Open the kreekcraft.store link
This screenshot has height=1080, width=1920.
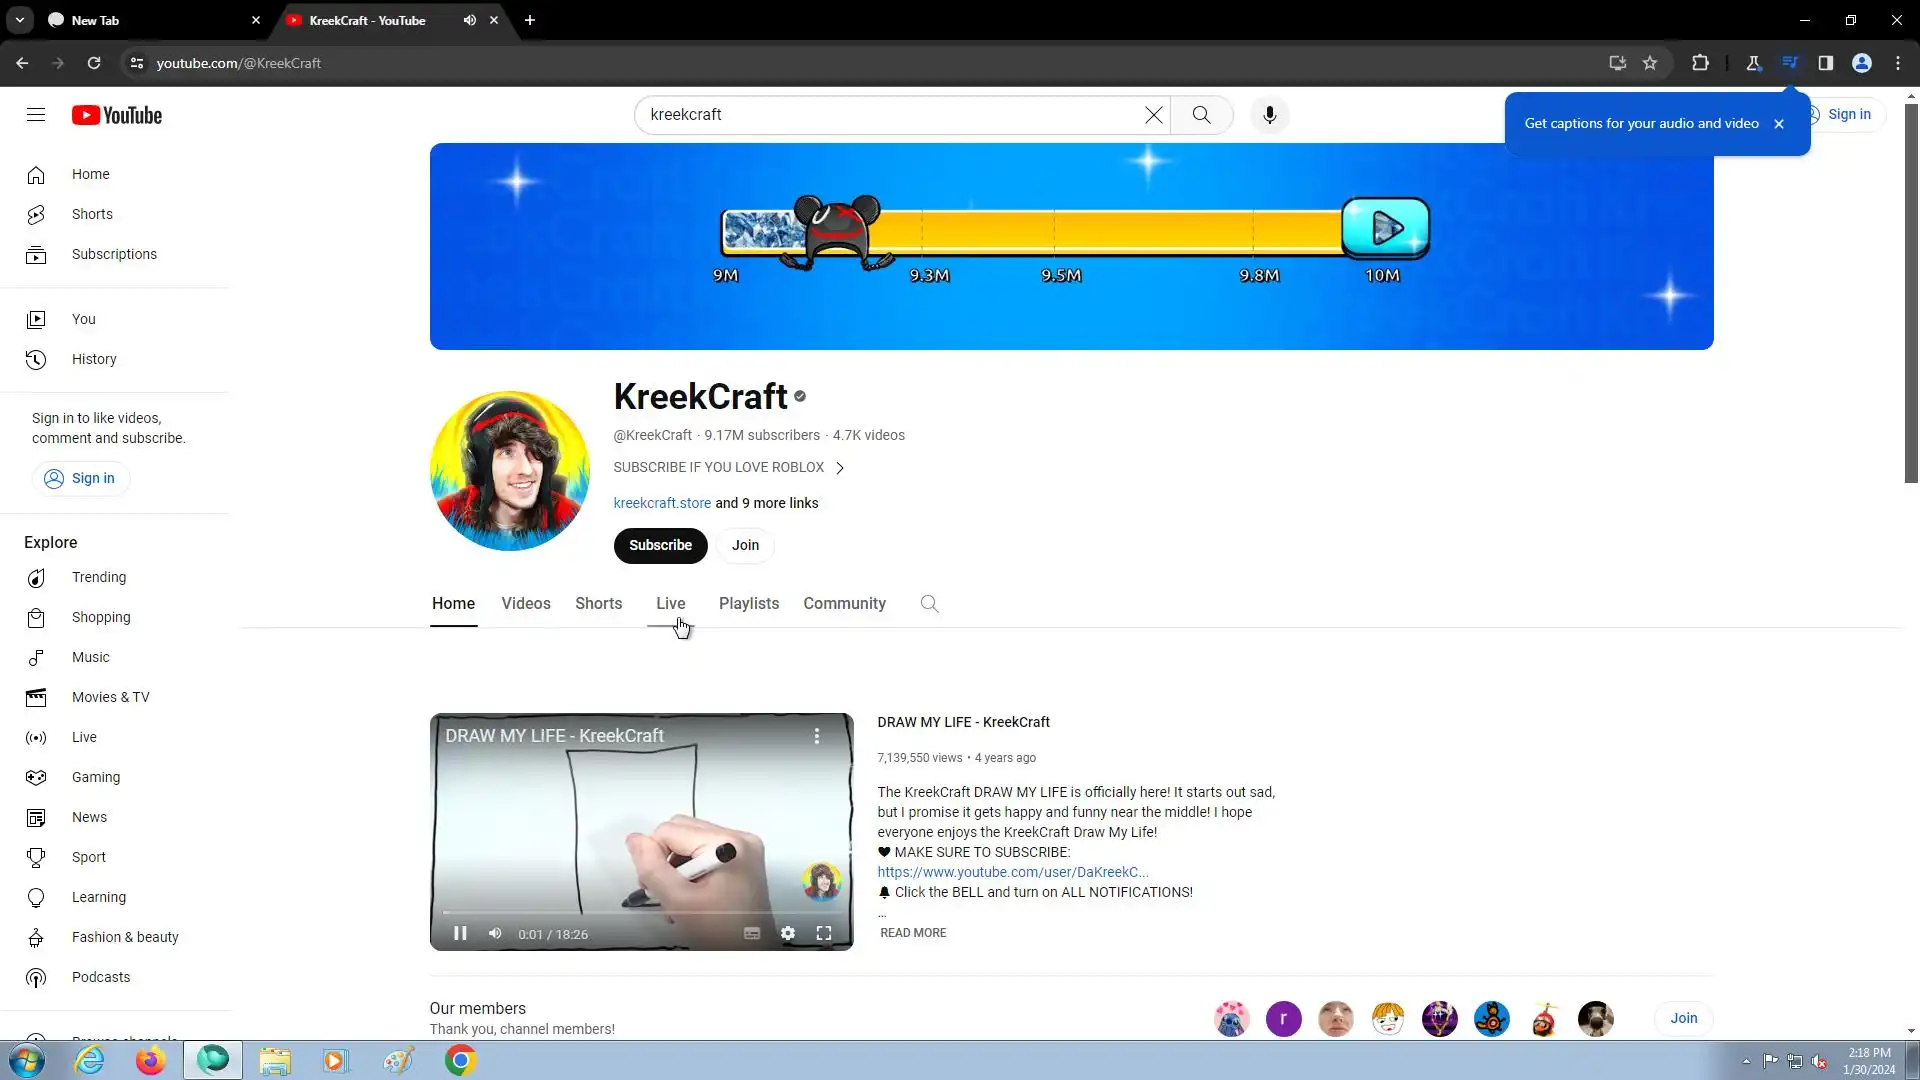pos(662,503)
